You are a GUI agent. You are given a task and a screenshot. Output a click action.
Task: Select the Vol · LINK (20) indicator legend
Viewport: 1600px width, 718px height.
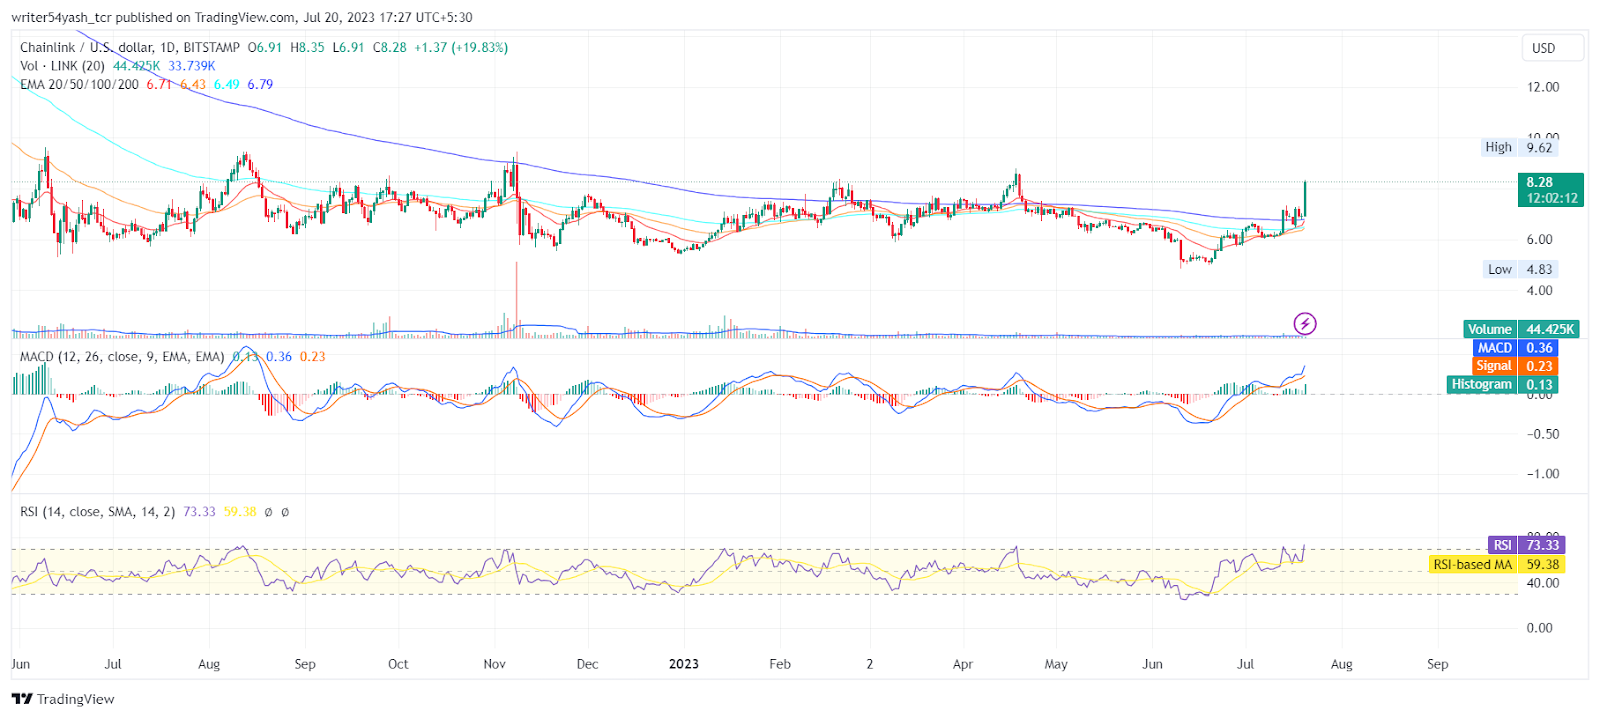(x=62, y=66)
